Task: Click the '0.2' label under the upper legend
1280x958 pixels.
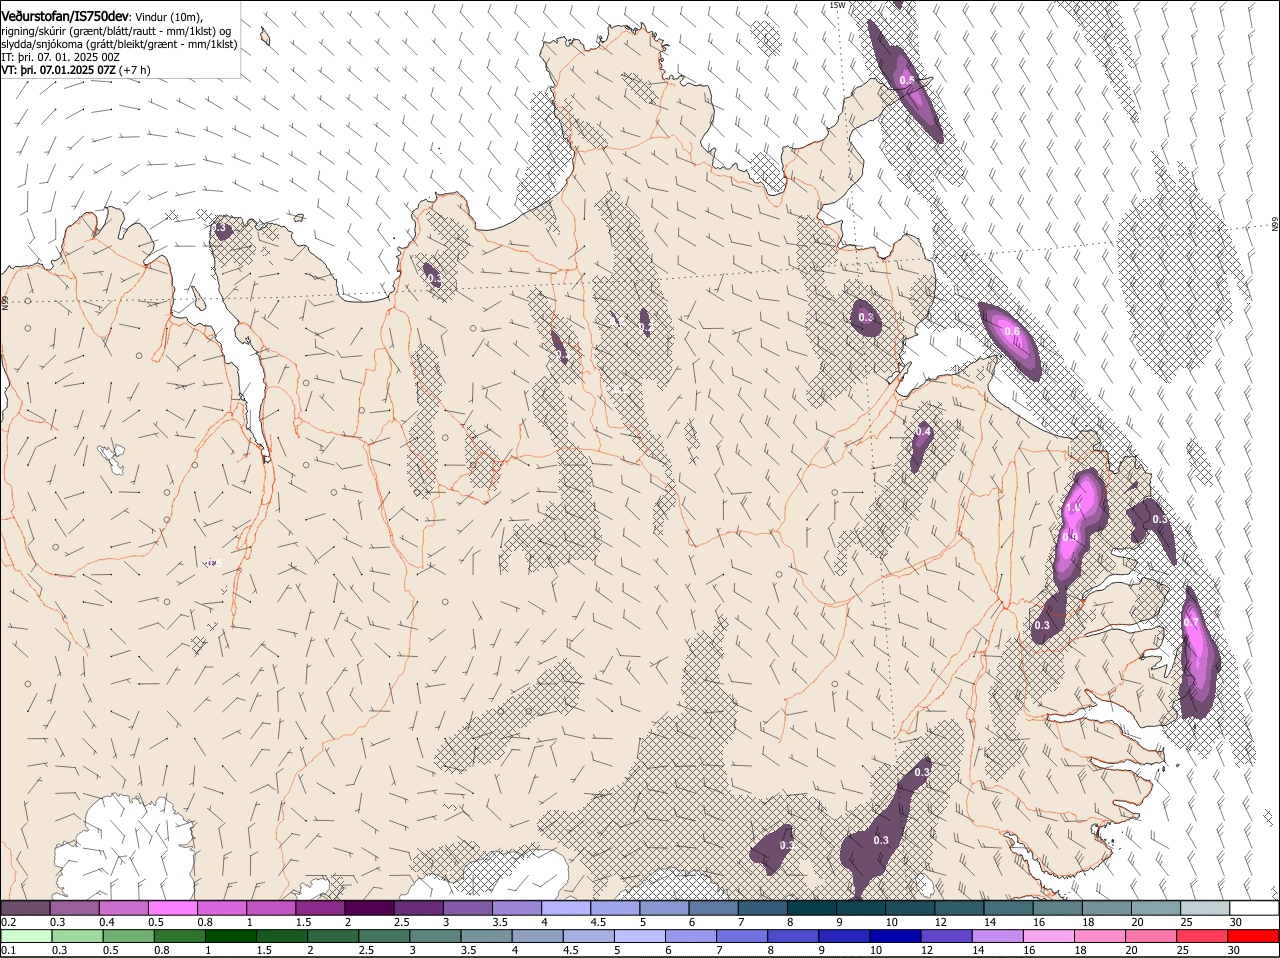Action: (9, 921)
